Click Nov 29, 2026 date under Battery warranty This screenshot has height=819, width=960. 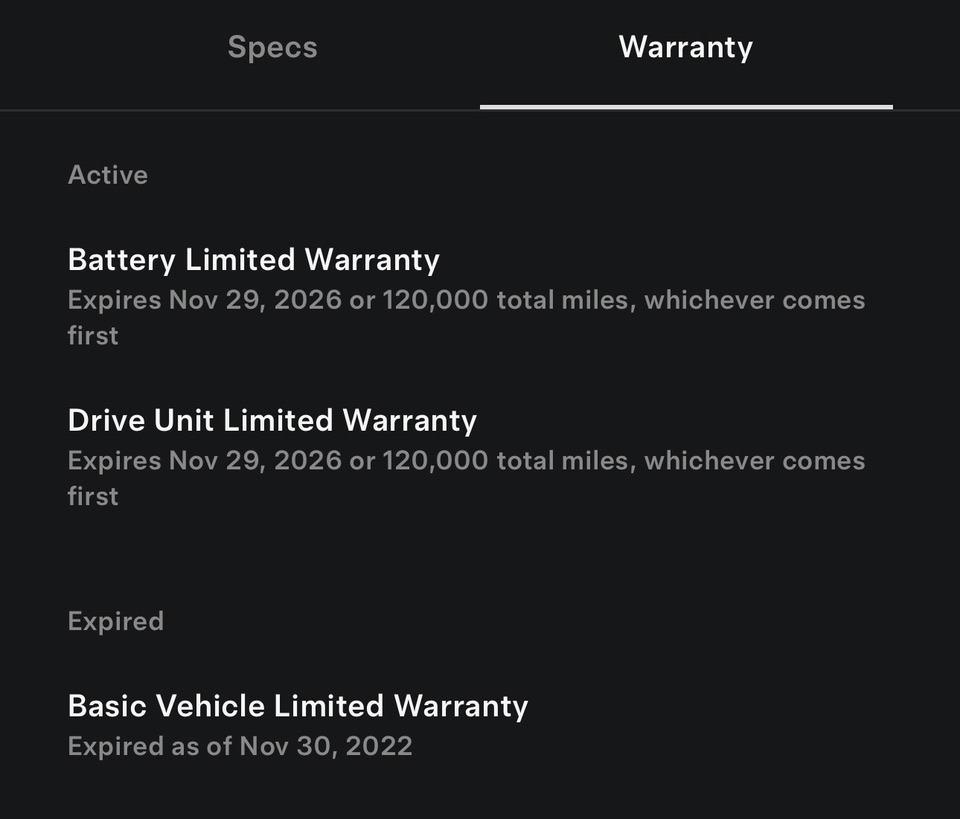(254, 300)
